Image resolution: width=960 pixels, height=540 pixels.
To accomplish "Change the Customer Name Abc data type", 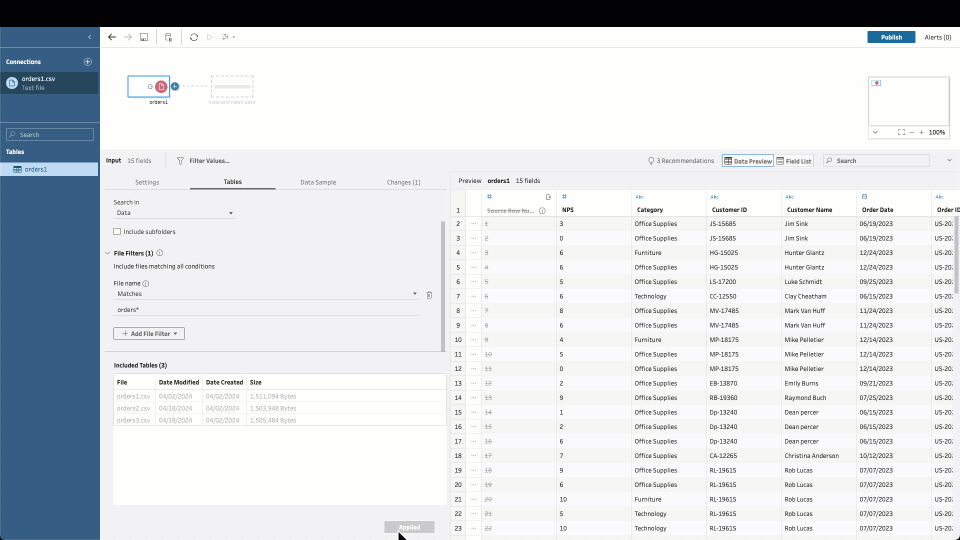I will [789, 197].
